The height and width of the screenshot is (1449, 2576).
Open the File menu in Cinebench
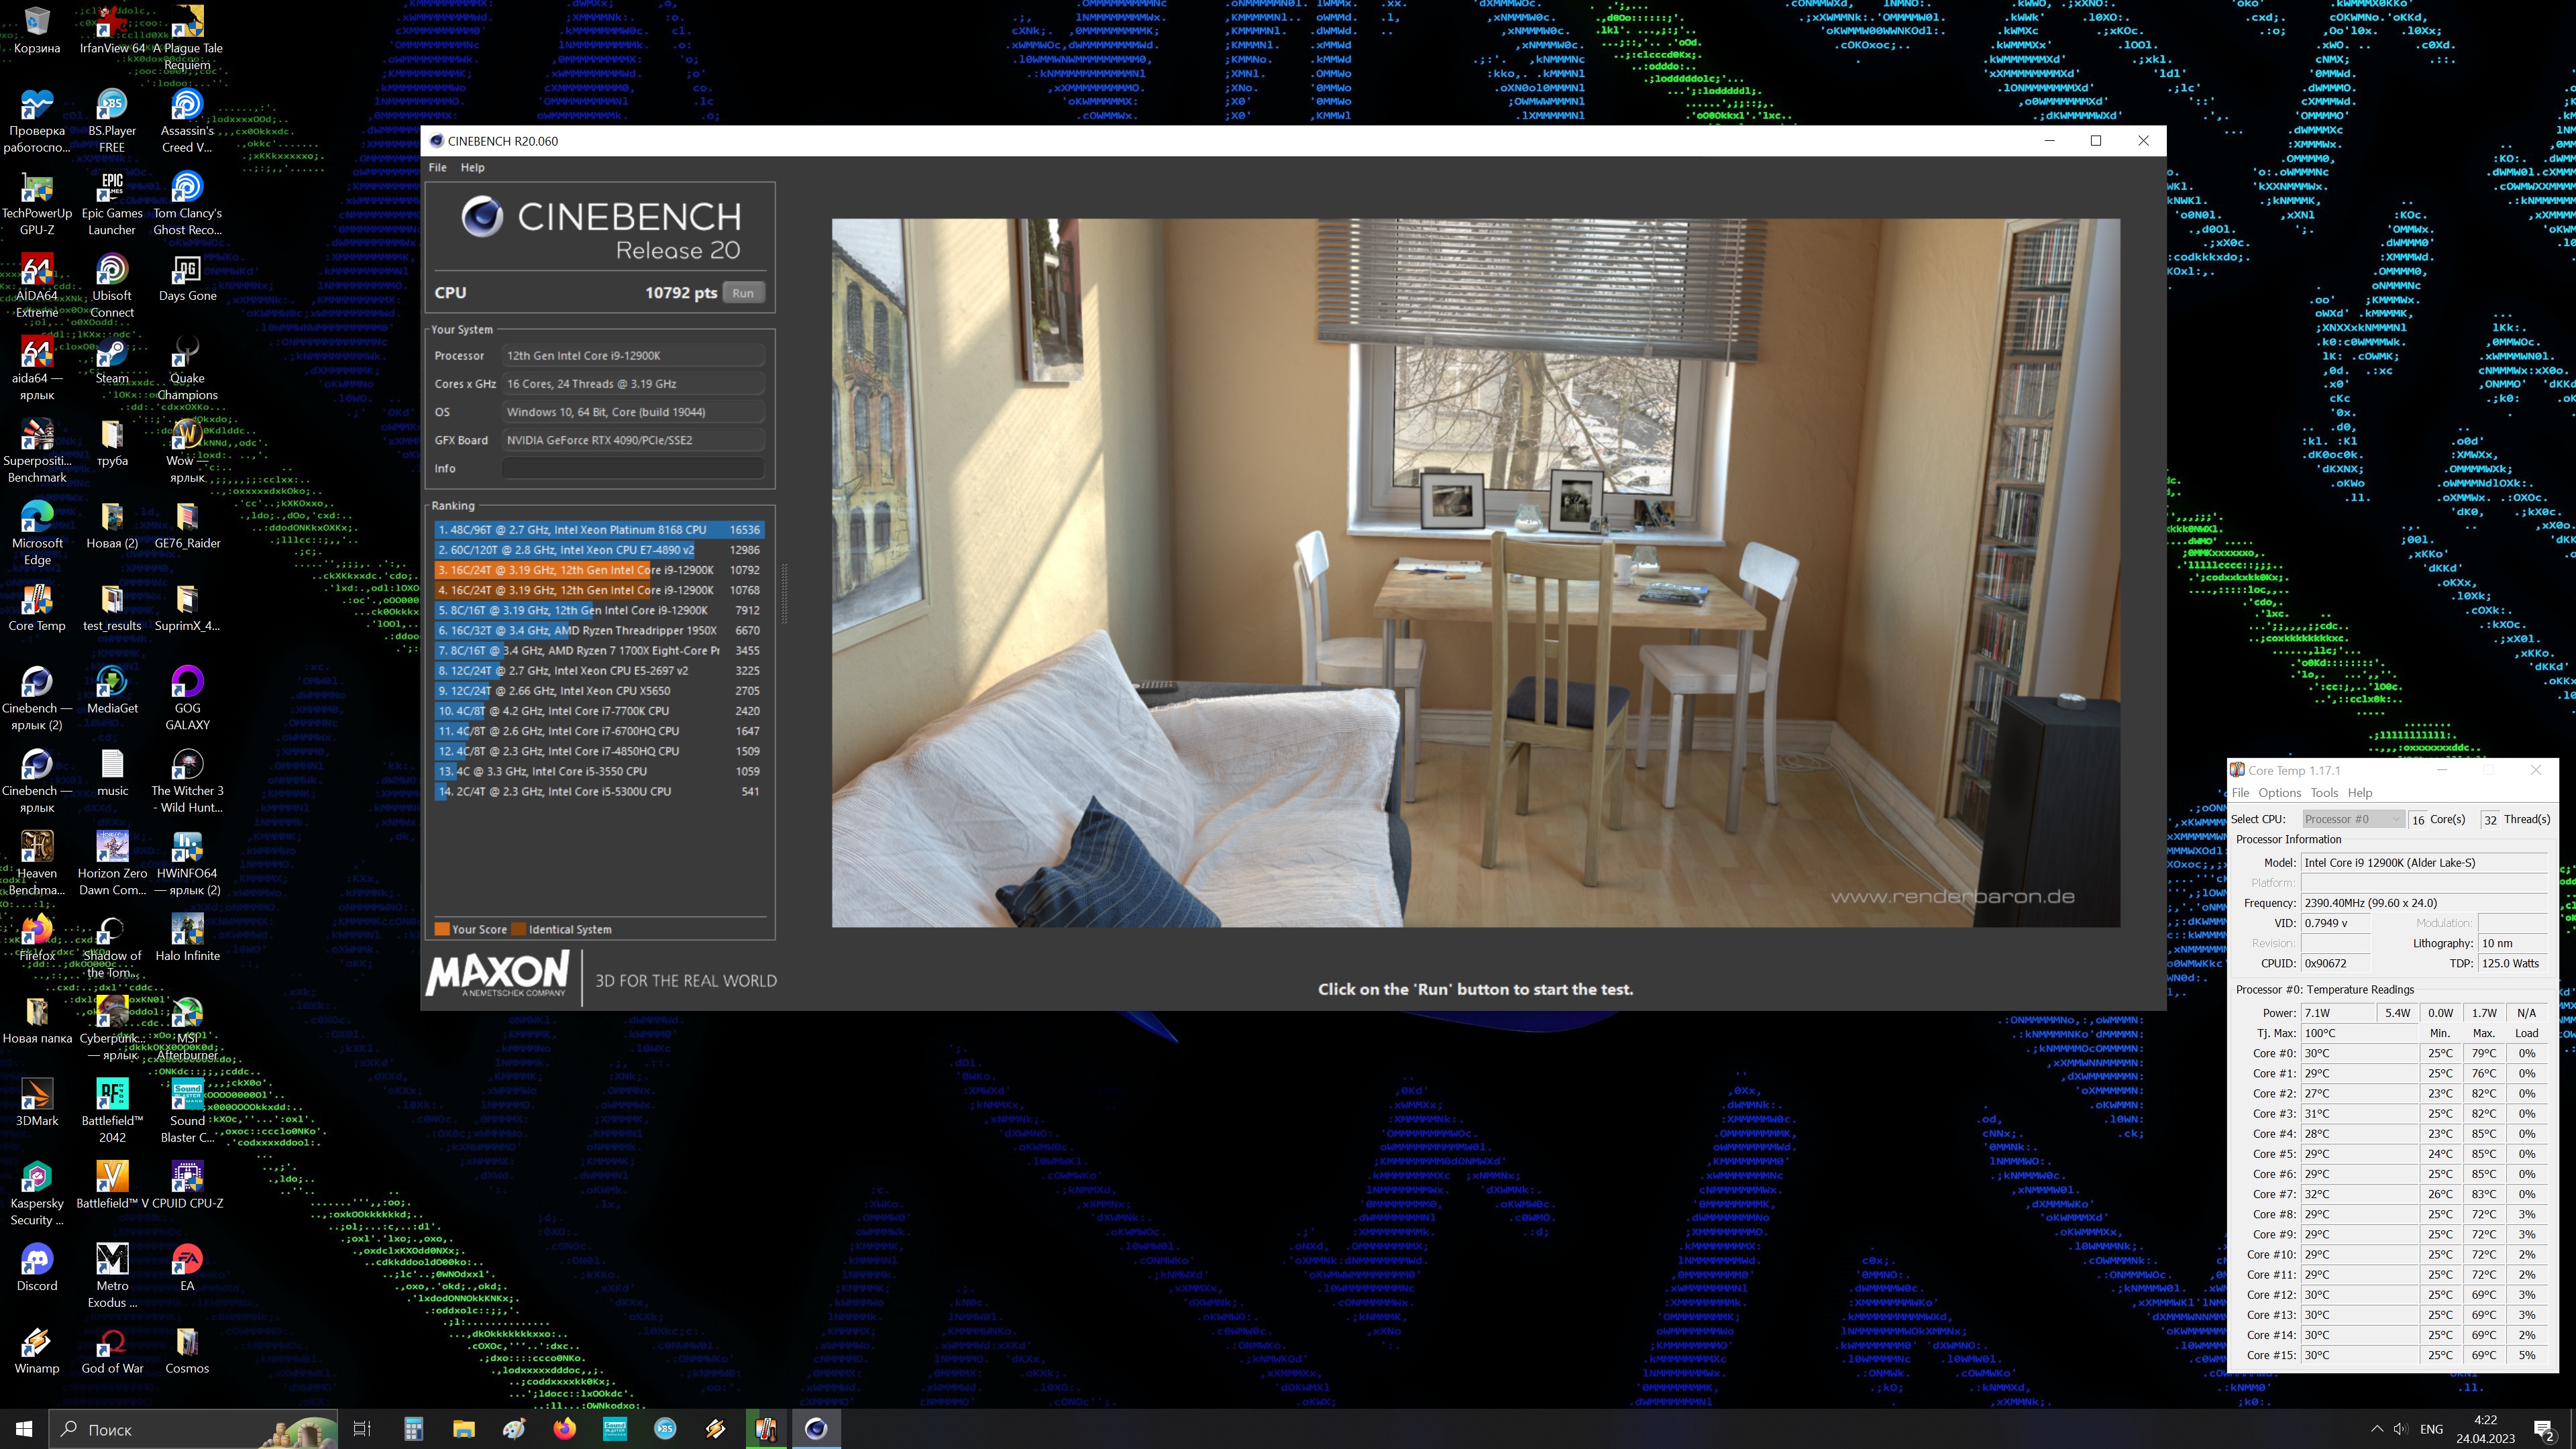[x=437, y=168]
